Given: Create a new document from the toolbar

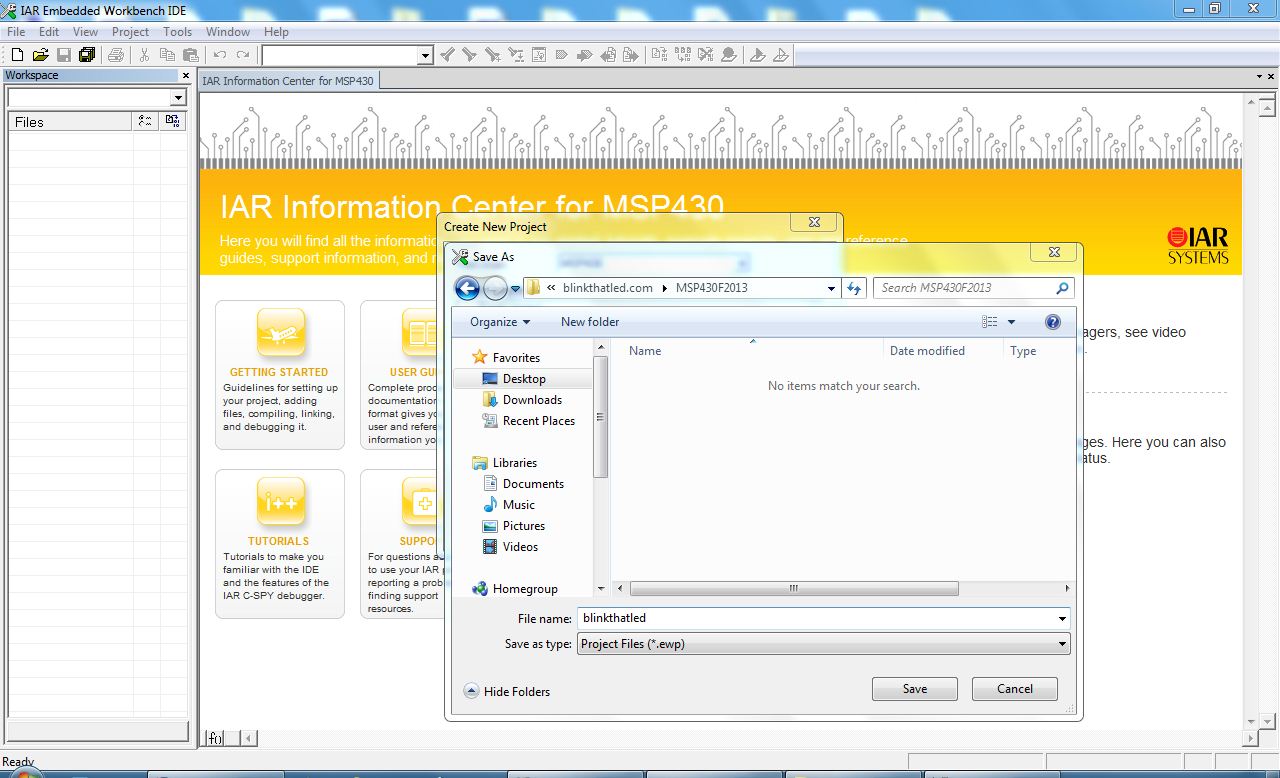Looking at the screenshot, I should tap(17, 55).
